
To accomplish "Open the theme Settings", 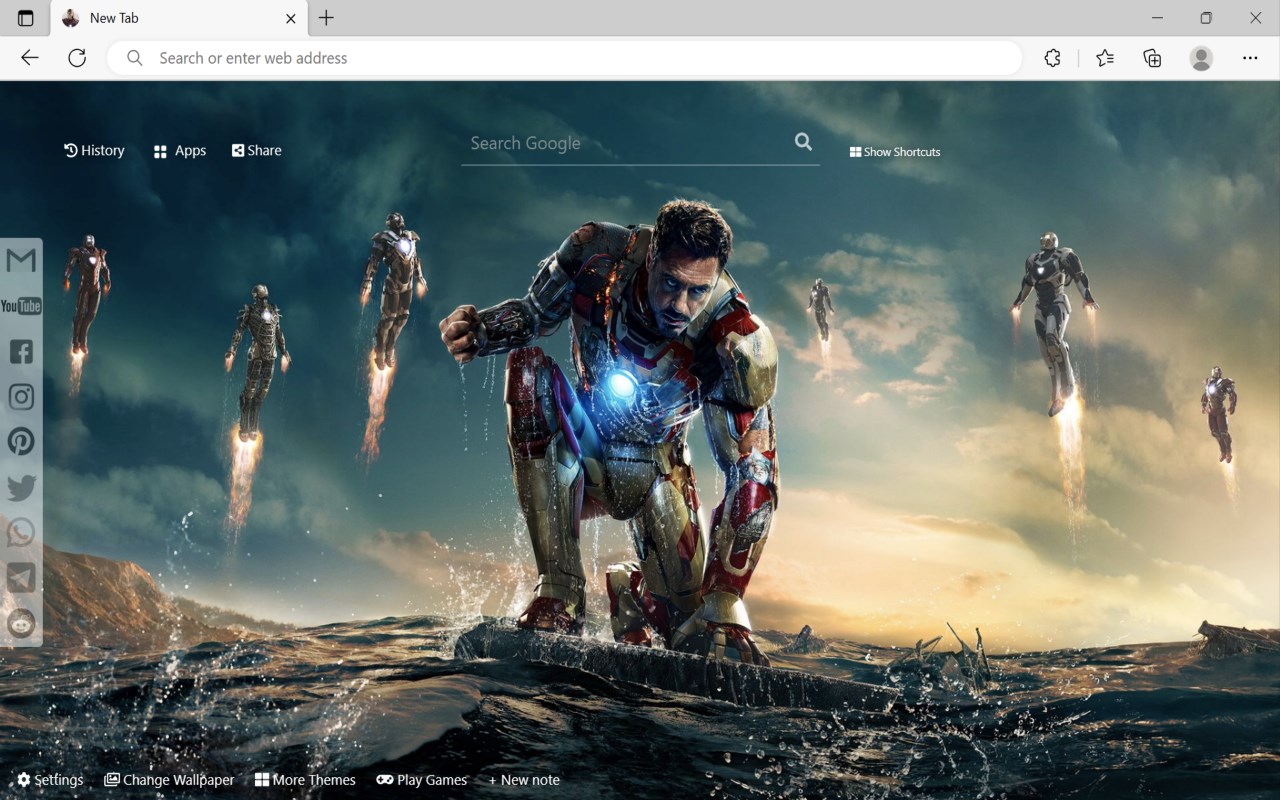I will pos(50,780).
